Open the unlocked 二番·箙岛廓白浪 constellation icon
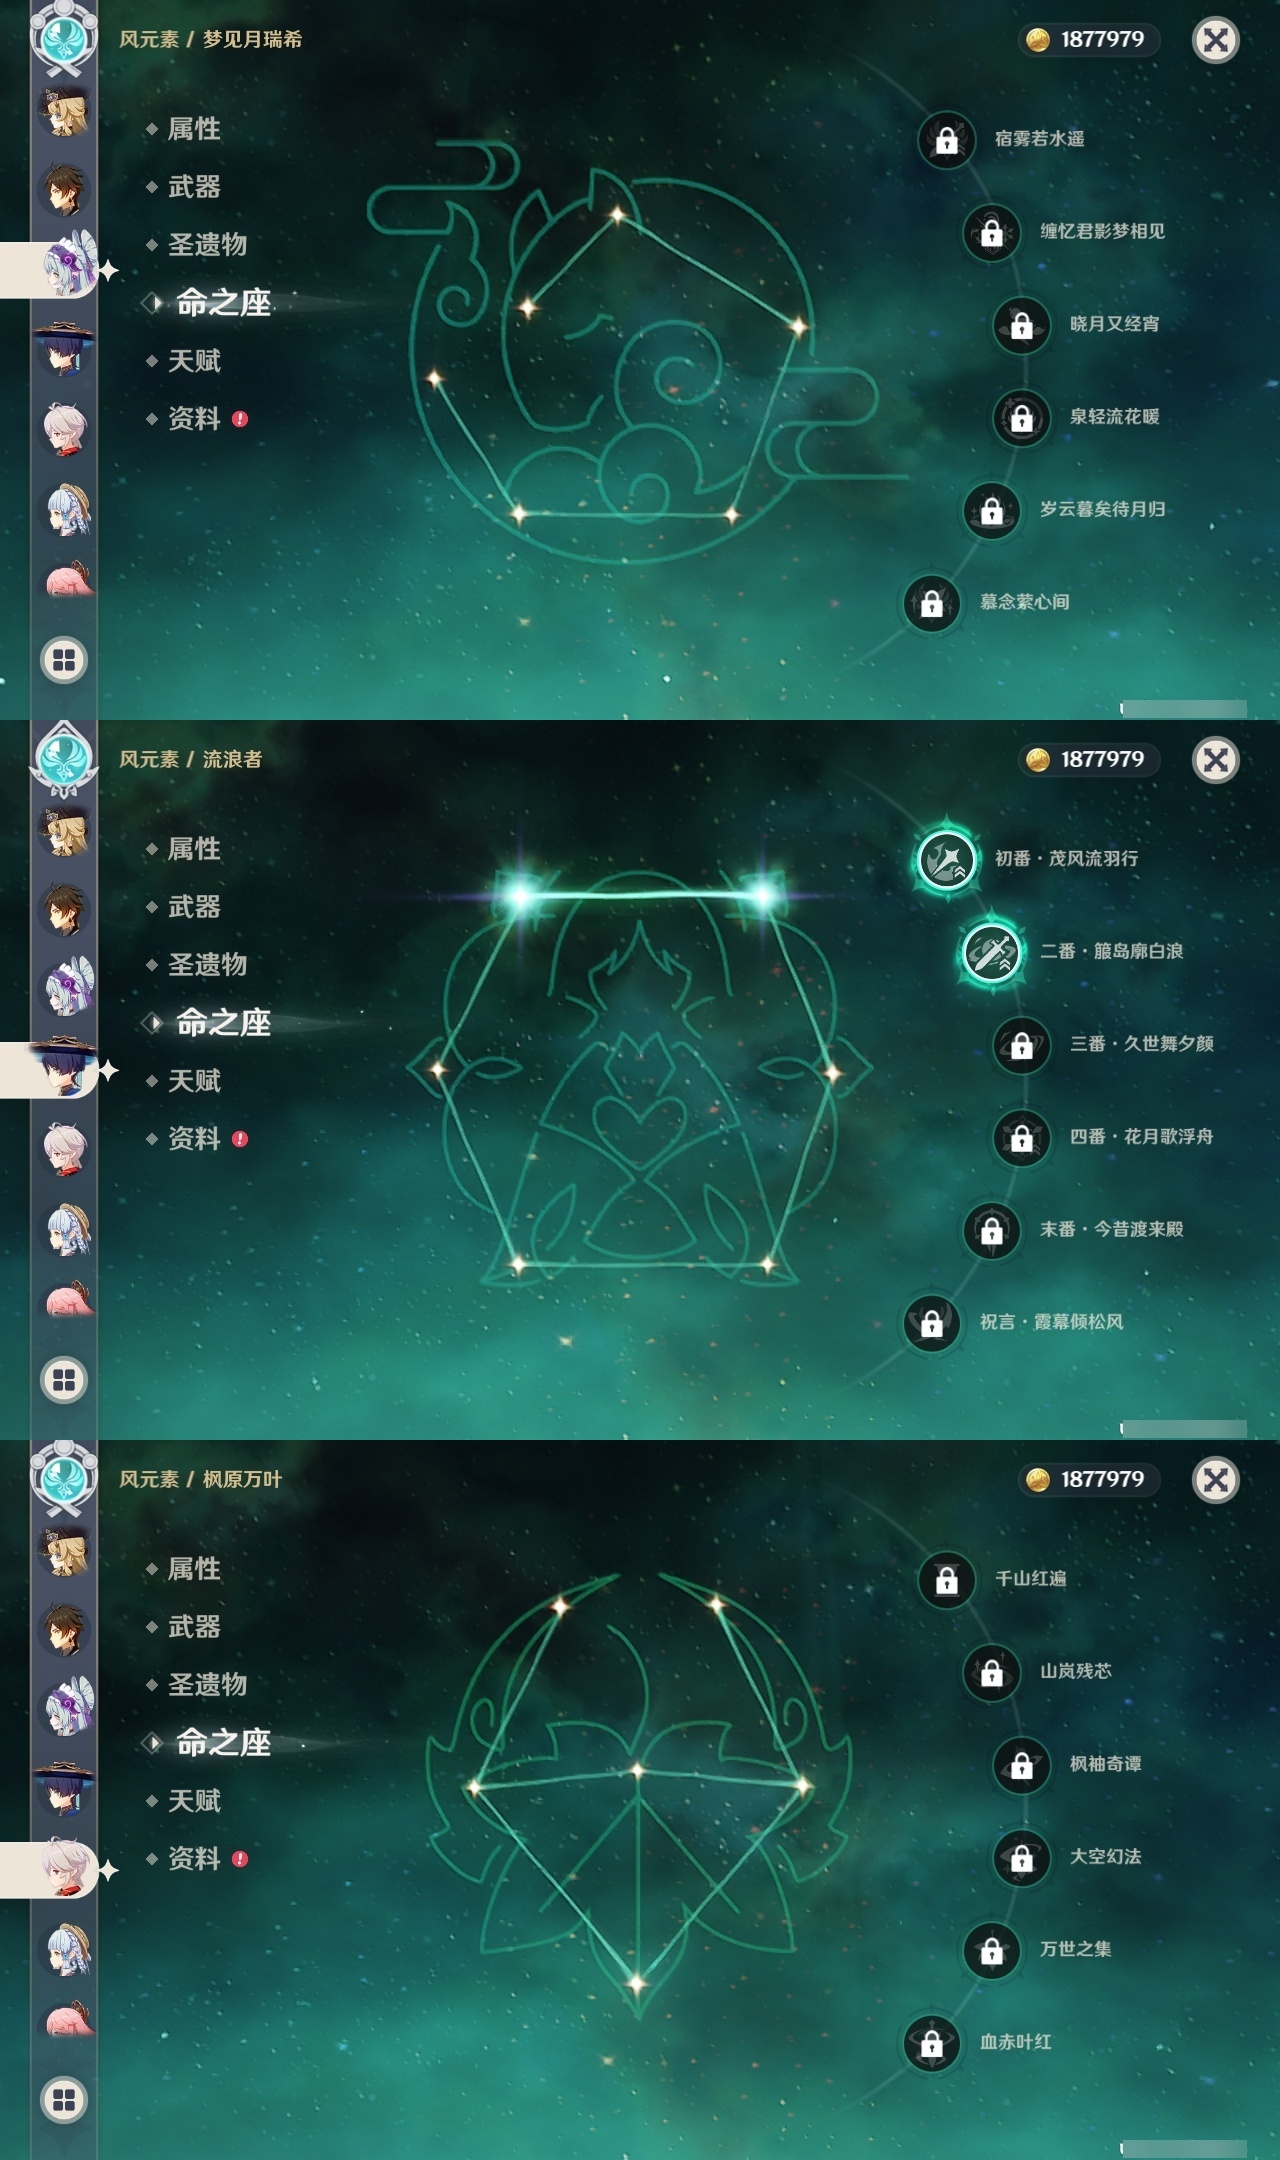The image size is (1280, 2160). point(991,952)
